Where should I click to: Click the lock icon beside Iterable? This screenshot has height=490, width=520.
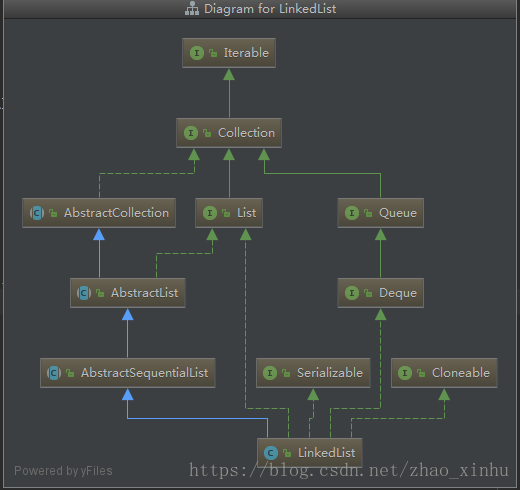click(213, 53)
